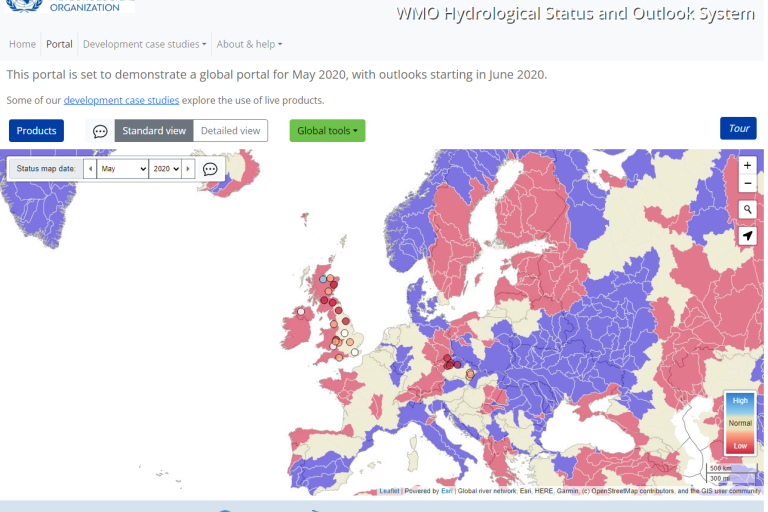
Task: Follow the development case studies link
Action: (121, 100)
